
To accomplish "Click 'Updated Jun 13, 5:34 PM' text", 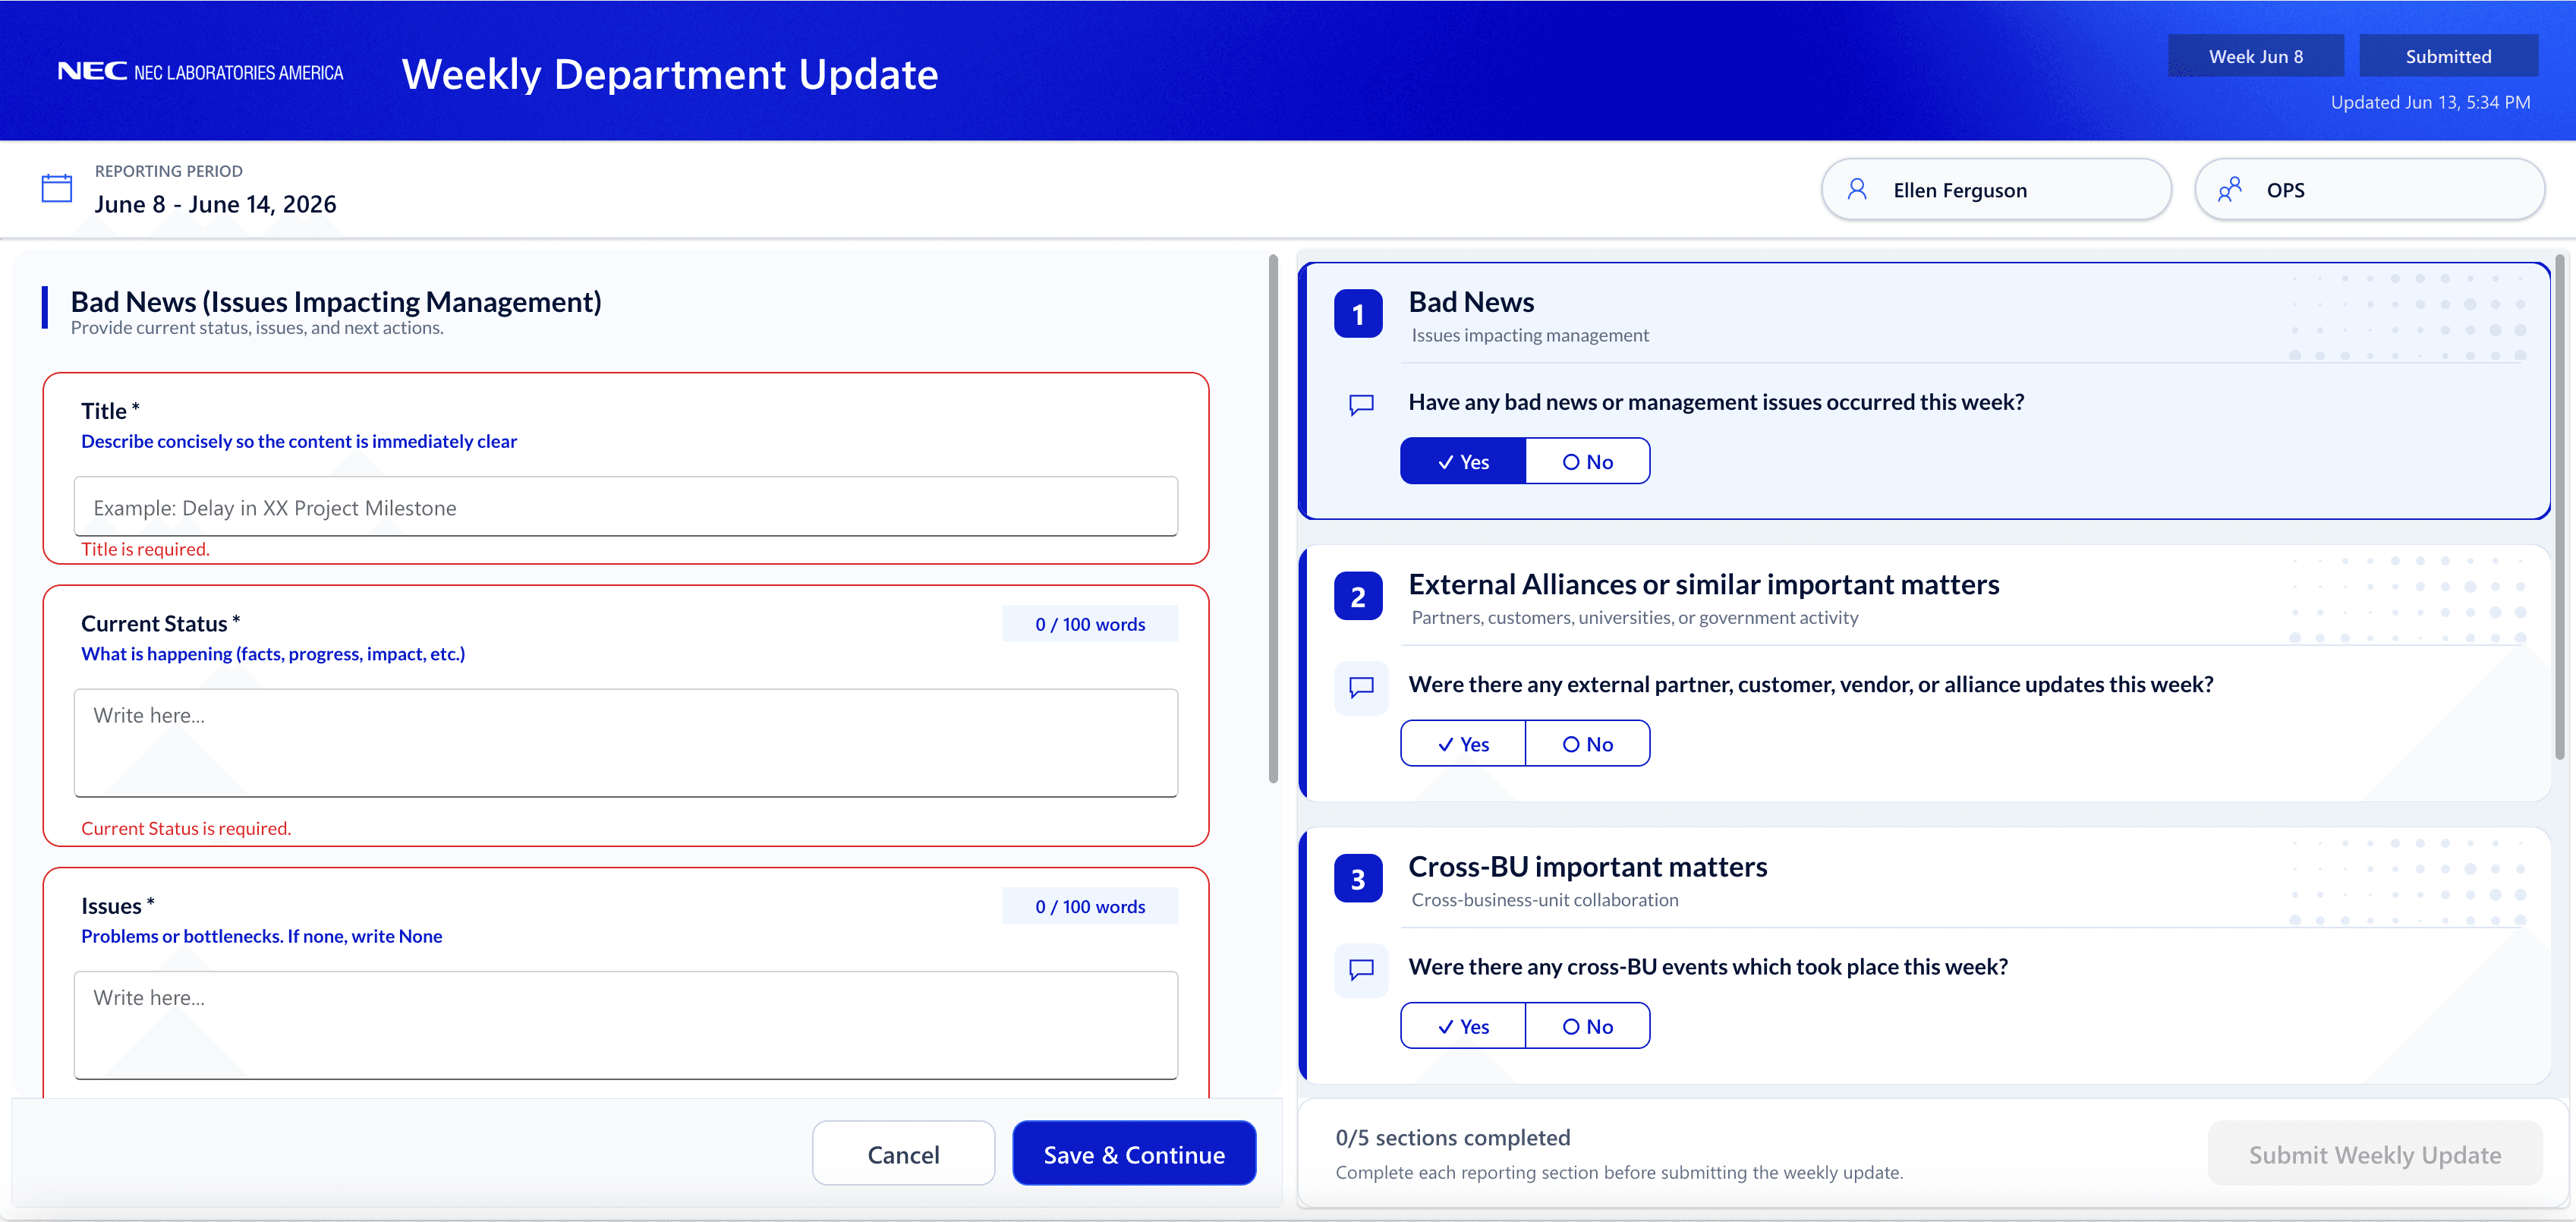I will pyautogui.click(x=2430, y=102).
